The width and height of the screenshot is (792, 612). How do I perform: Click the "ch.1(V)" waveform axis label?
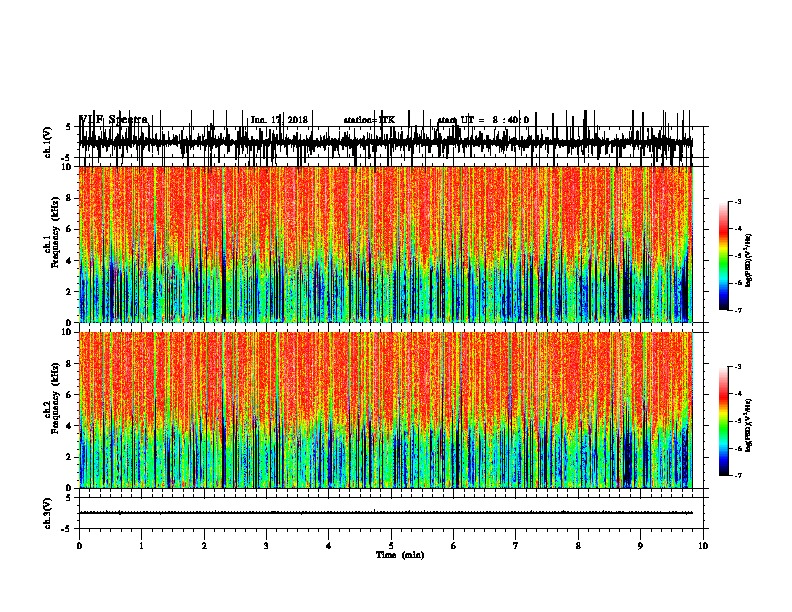(48, 141)
